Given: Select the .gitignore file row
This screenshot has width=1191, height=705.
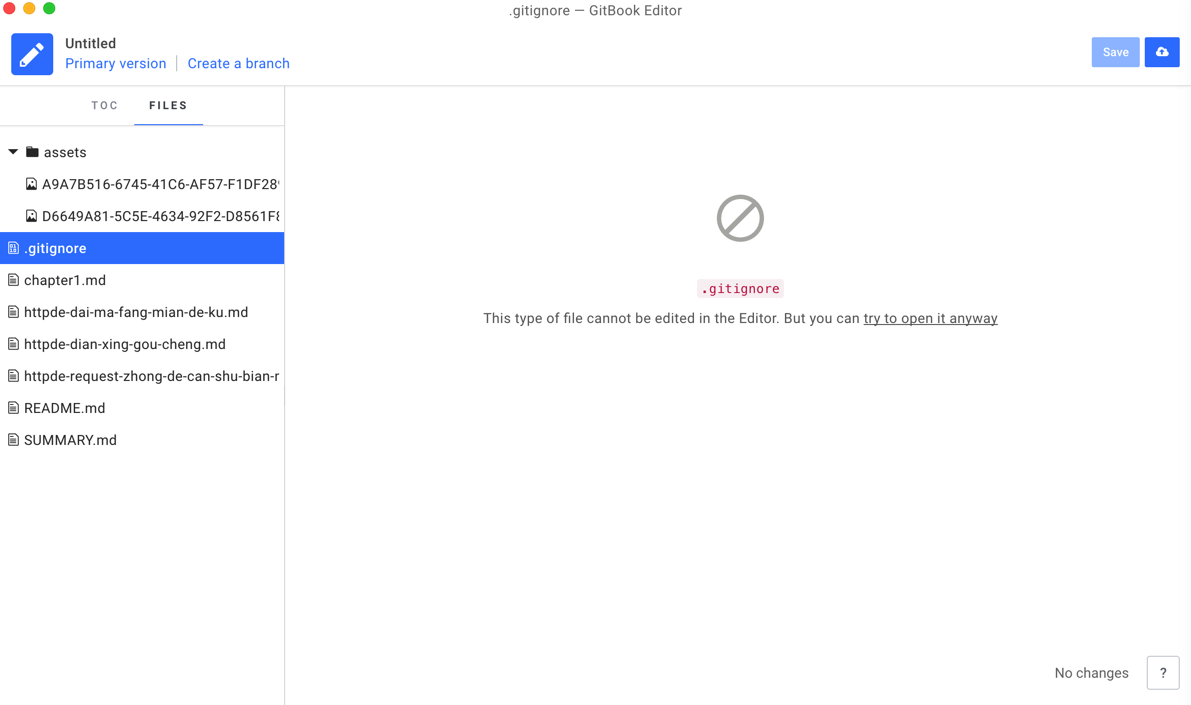Looking at the screenshot, I should pyautogui.click(x=142, y=248).
